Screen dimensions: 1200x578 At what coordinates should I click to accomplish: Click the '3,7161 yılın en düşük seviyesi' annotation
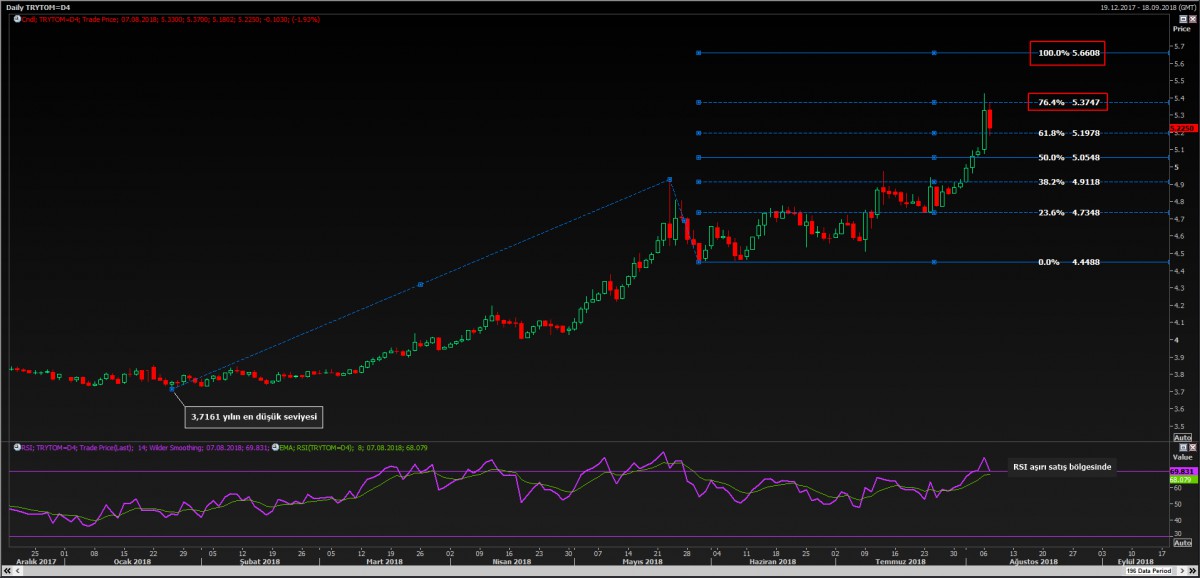click(255, 415)
